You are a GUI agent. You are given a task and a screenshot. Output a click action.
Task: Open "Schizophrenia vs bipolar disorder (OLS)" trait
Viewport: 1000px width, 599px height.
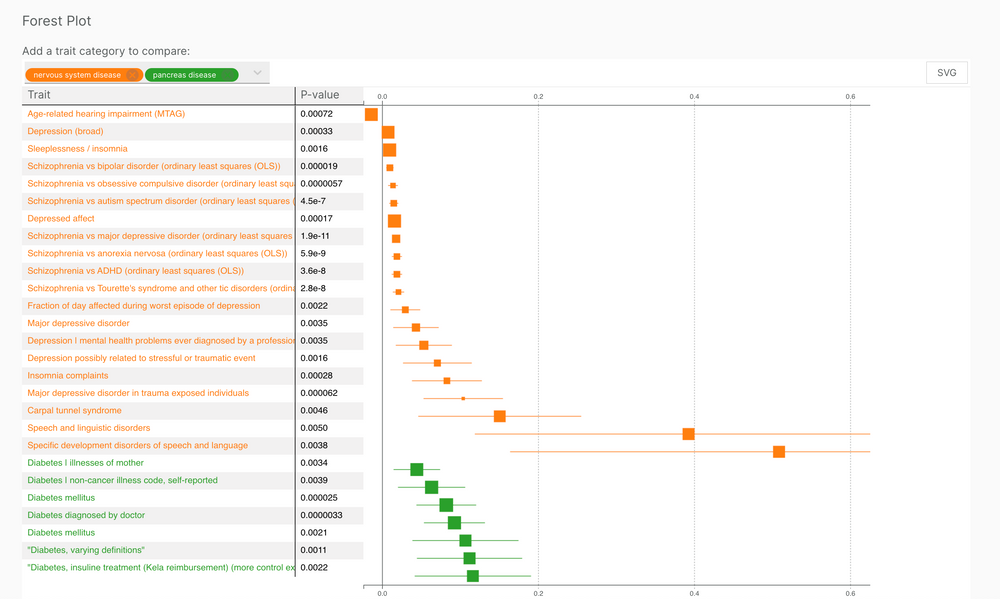point(153,166)
